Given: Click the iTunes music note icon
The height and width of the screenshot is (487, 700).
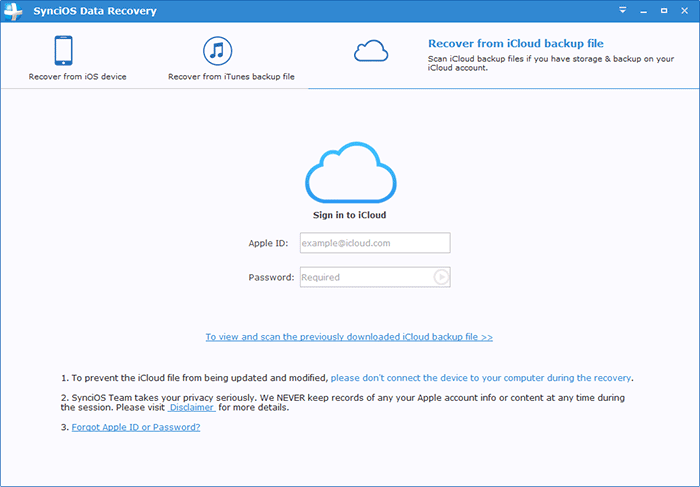Looking at the screenshot, I should click(217, 50).
